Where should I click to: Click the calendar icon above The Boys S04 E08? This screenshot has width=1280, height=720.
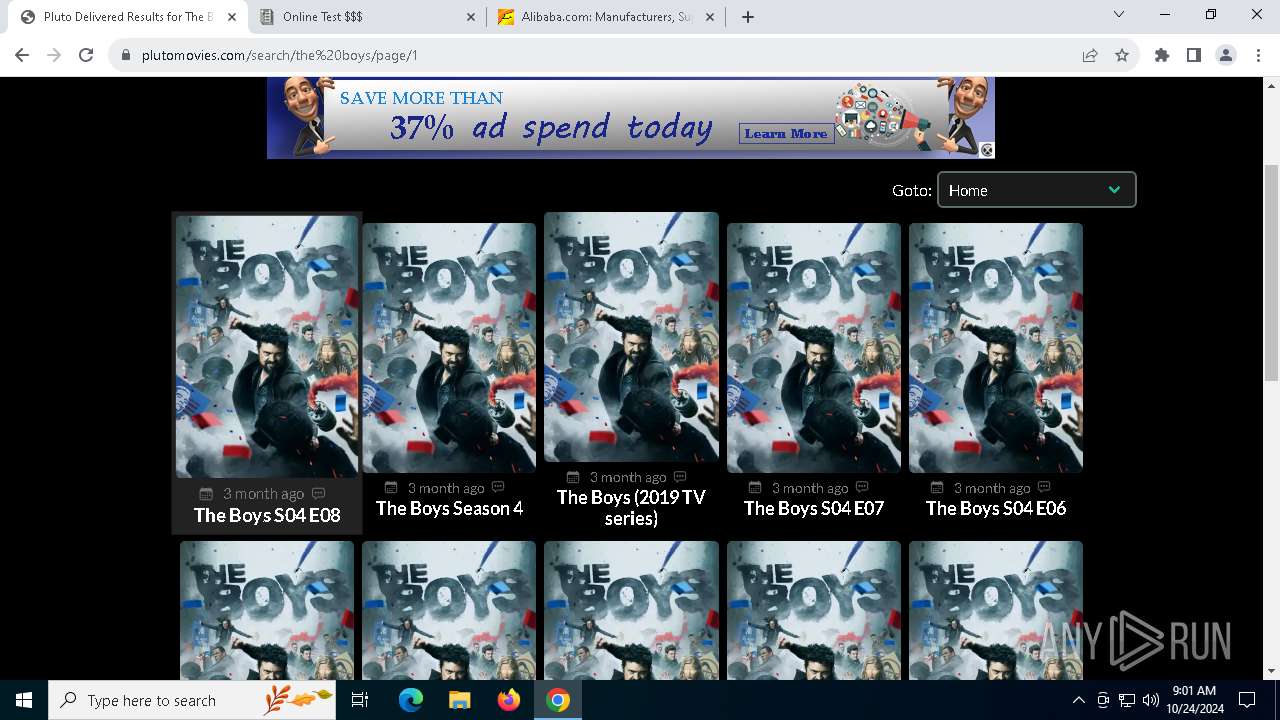pos(206,494)
